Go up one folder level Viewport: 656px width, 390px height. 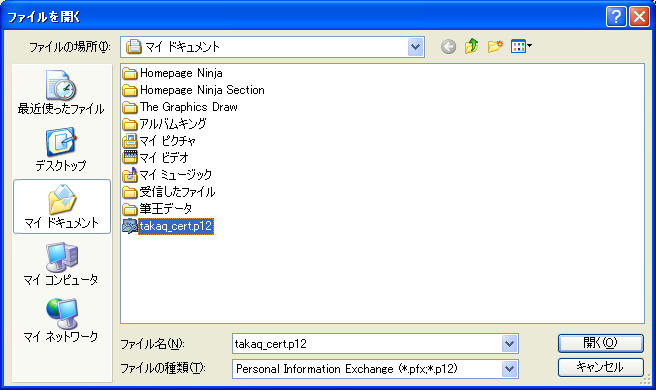tap(472, 46)
